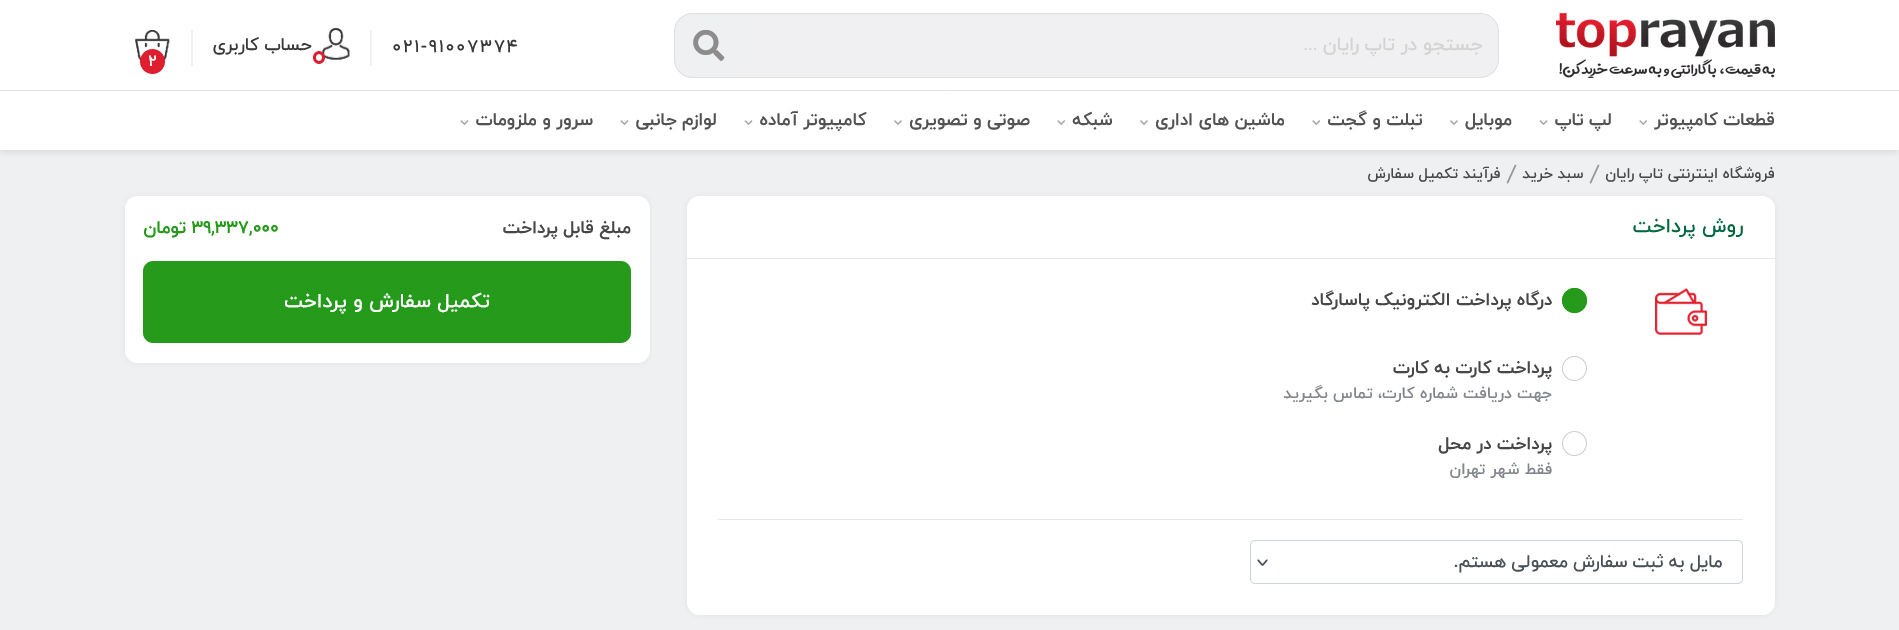This screenshot has width=1899, height=630.
Task: Expand the سرور و ملزومات menu
Action: 526,120
